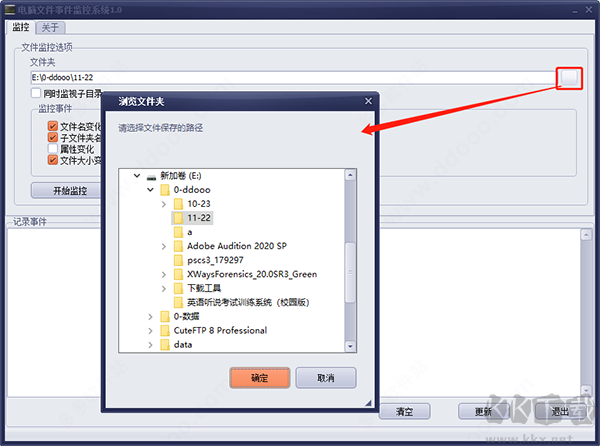Expand the CuteFTP 8 Professional node
The height and width of the screenshot is (446, 600).
coord(150,331)
